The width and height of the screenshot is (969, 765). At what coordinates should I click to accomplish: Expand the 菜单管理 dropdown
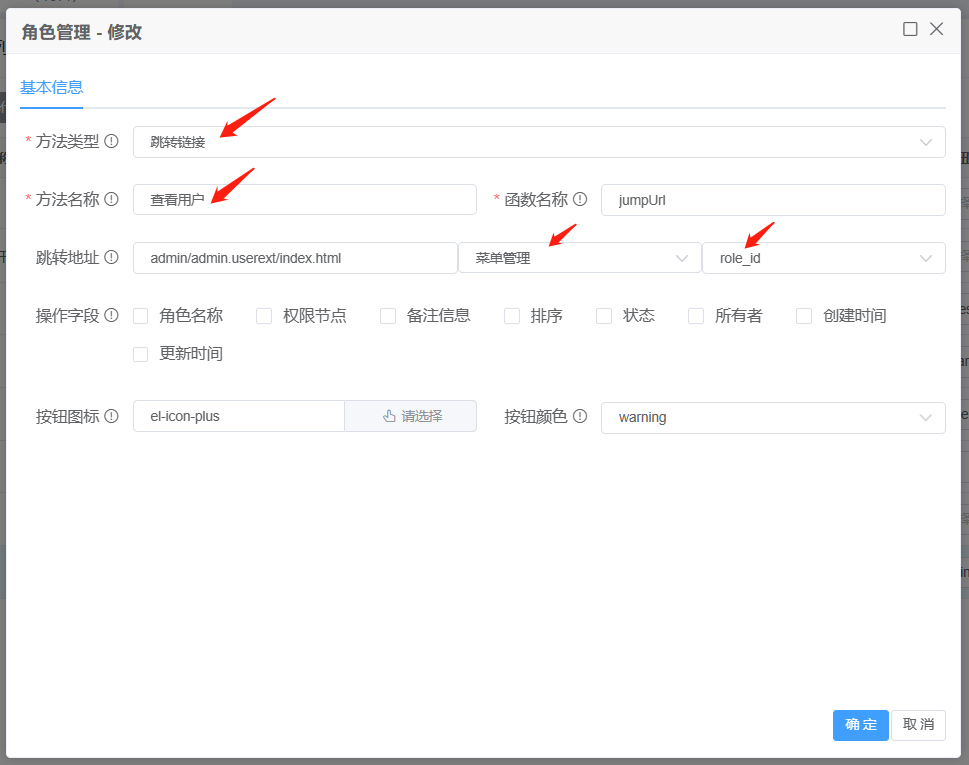(x=580, y=258)
